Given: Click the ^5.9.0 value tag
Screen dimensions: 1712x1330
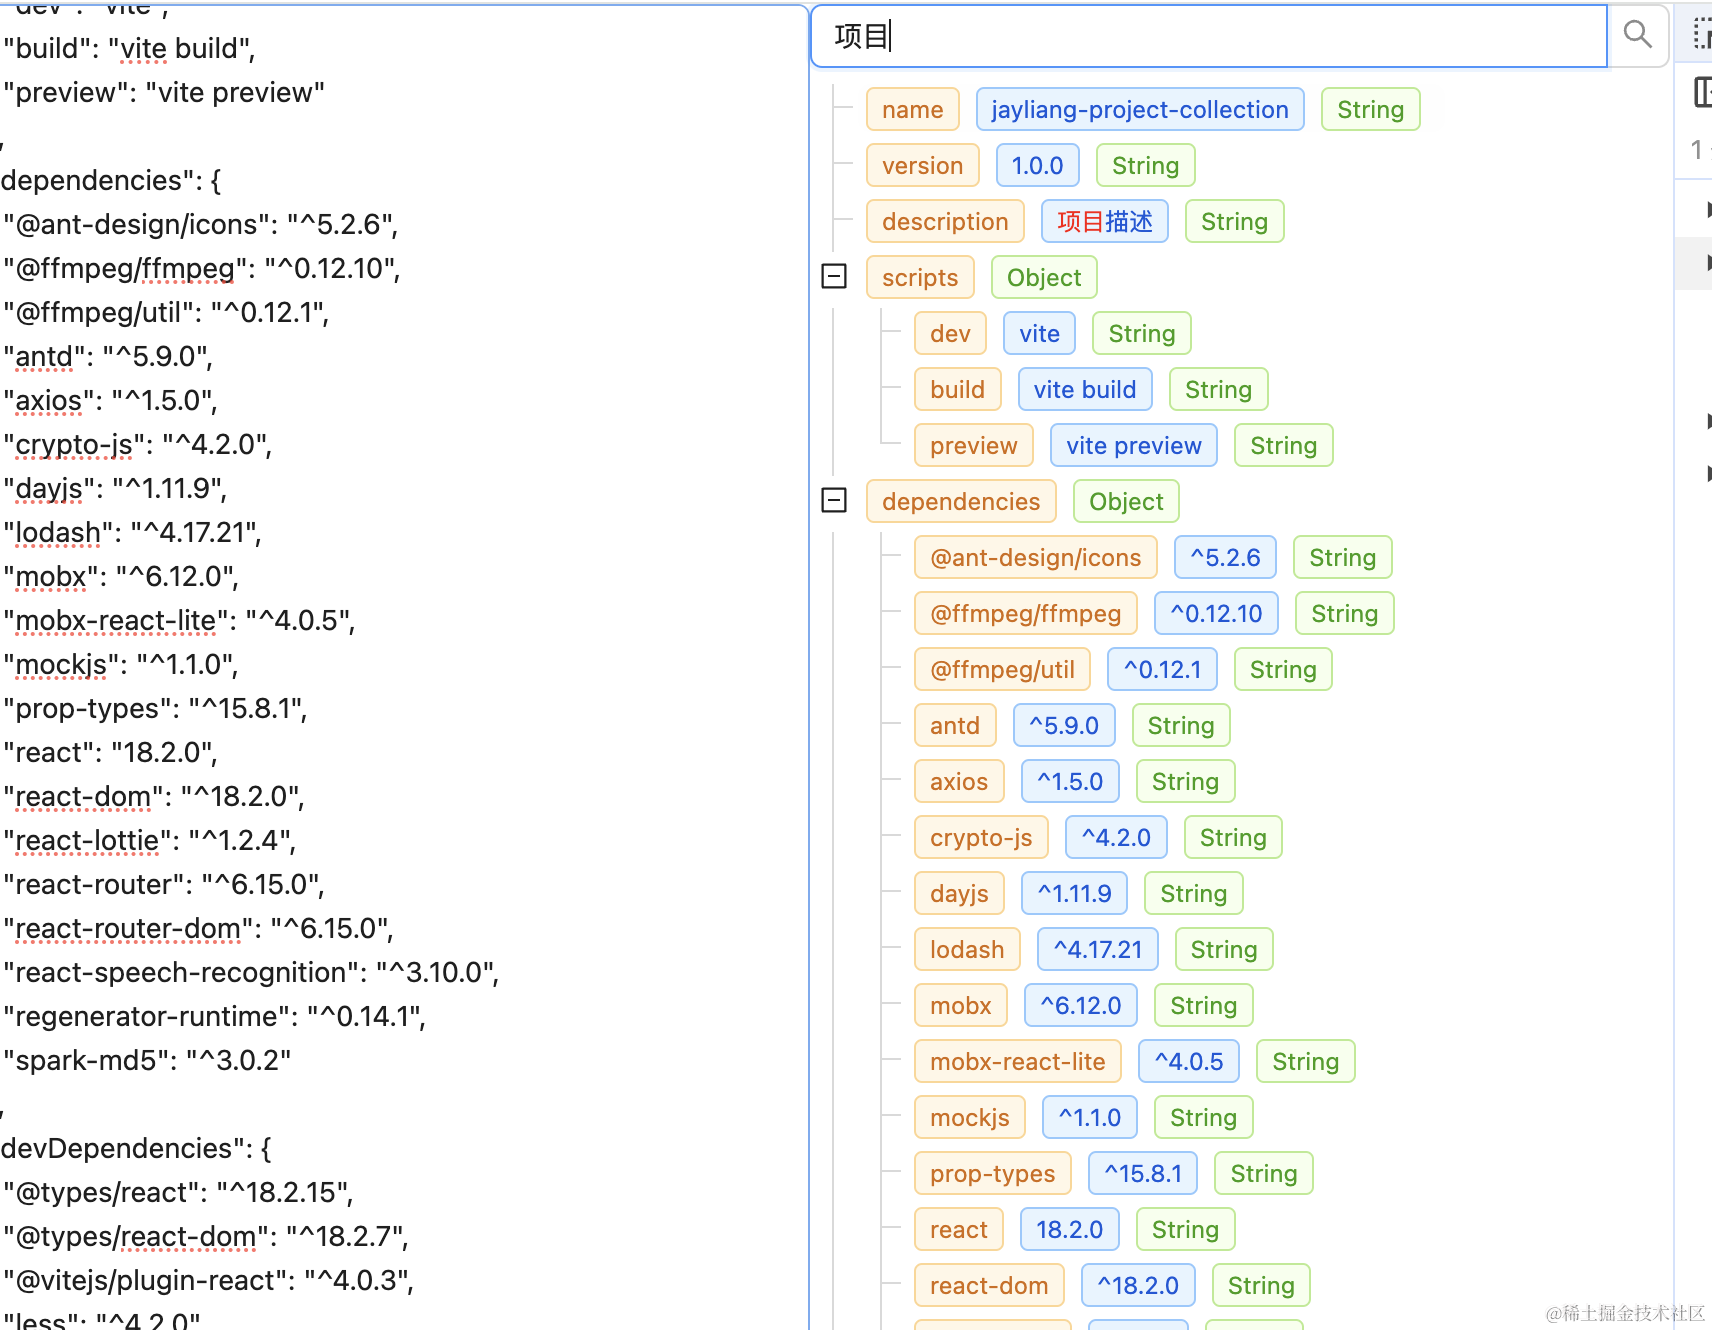Looking at the screenshot, I should pos(1064,726).
